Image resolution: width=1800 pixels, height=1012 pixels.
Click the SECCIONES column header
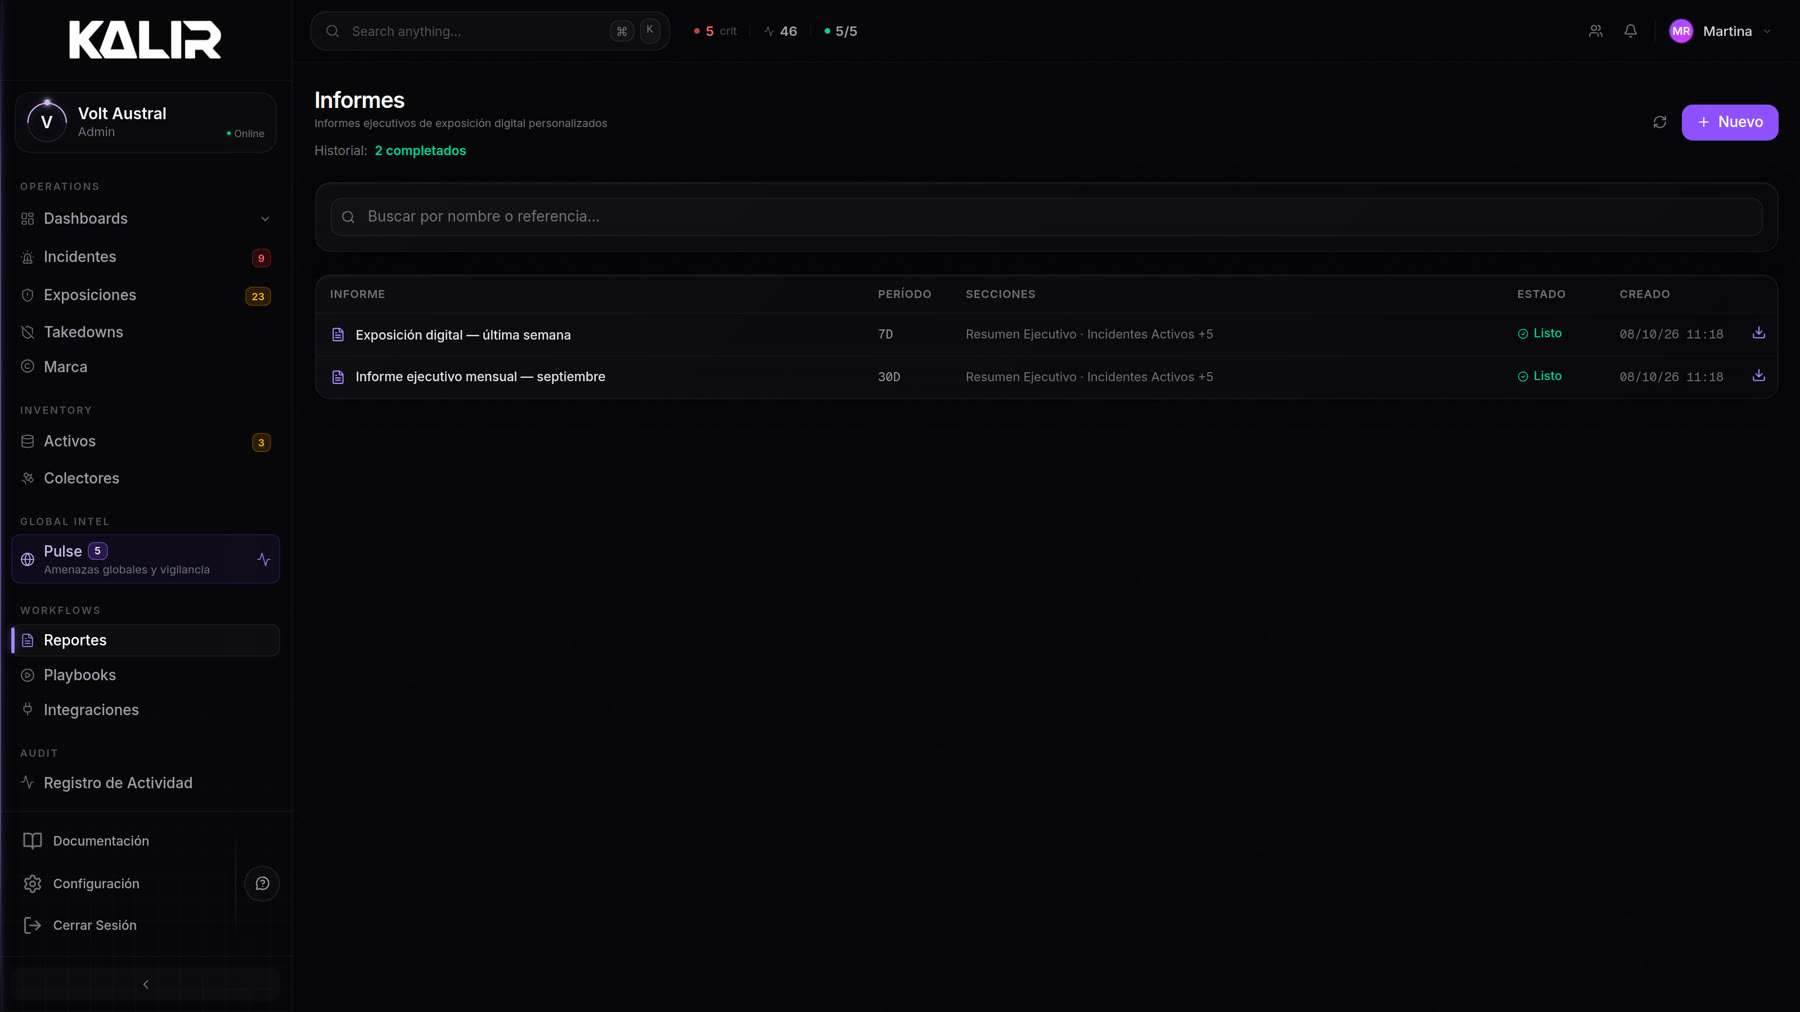click(x=1000, y=294)
